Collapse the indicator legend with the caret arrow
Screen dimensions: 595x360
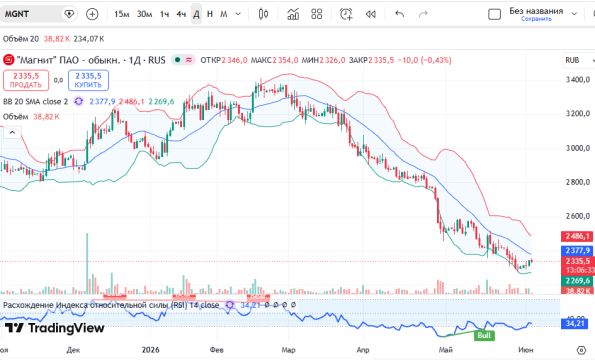pos(12,132)
